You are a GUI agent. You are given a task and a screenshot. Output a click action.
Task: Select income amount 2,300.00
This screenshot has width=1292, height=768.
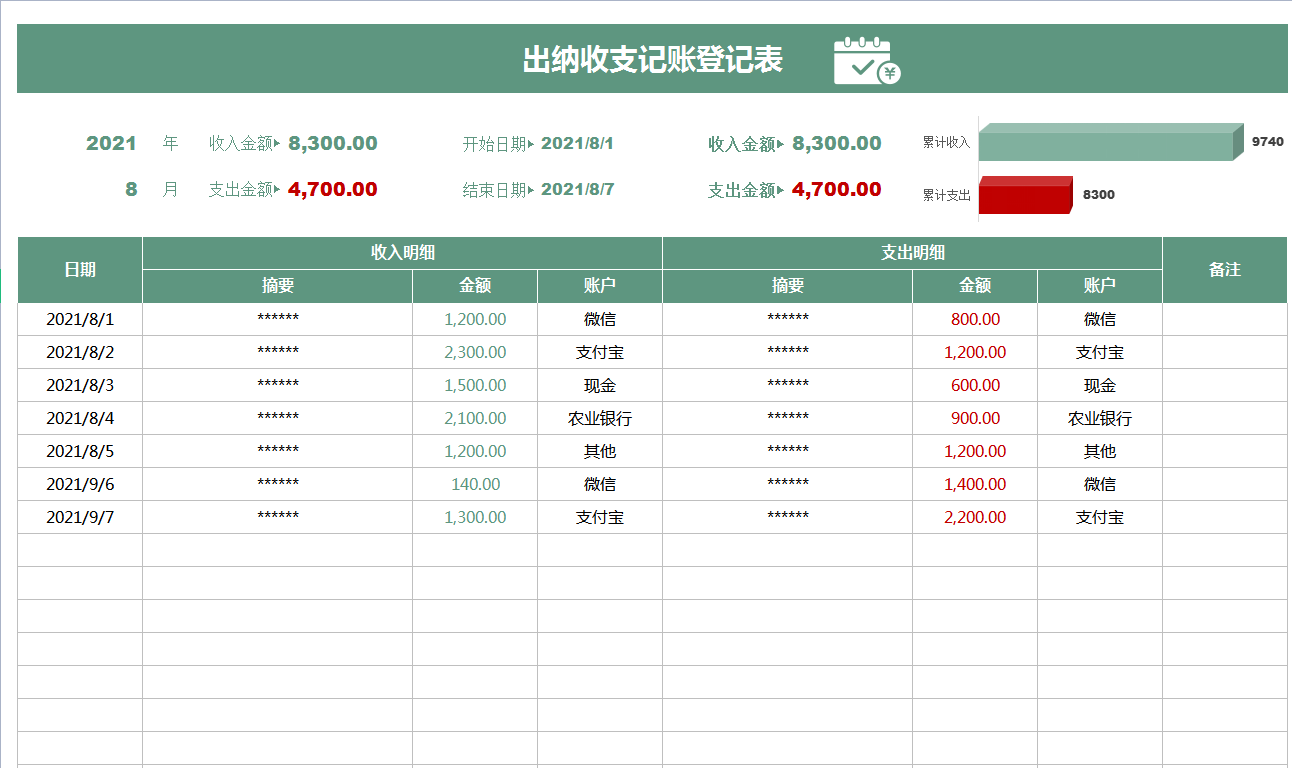475,352
